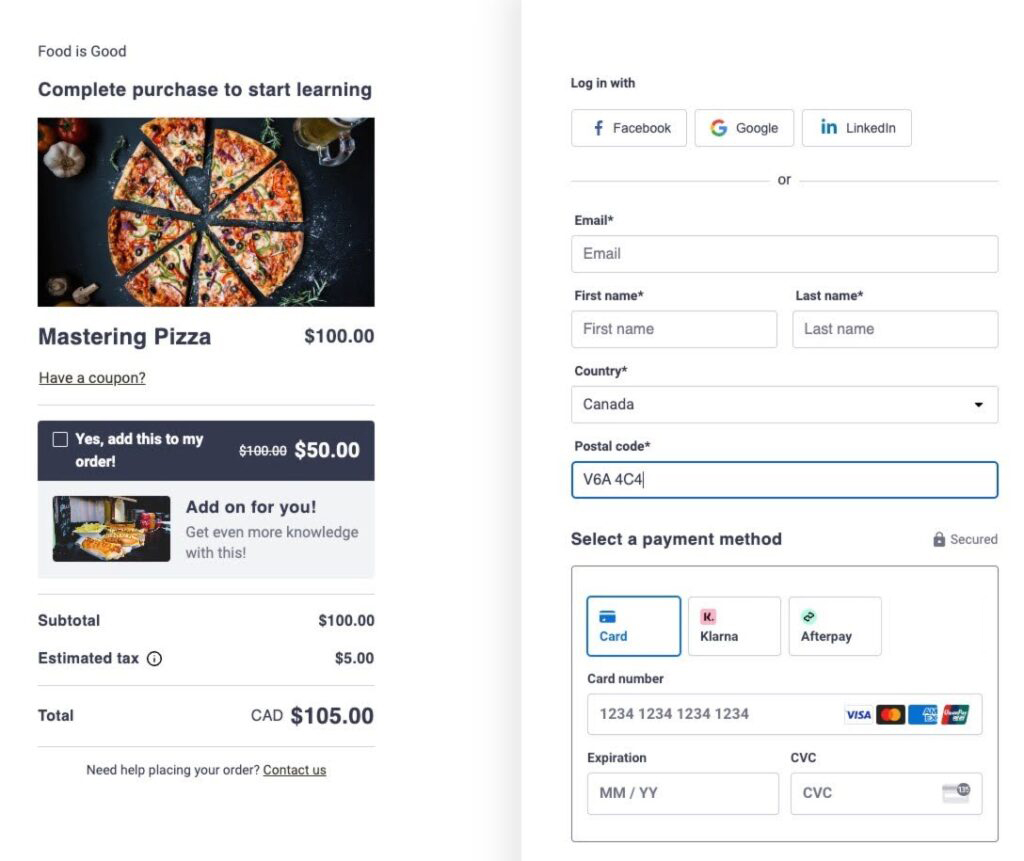Click the estimated tax info icon

point(155,659)
